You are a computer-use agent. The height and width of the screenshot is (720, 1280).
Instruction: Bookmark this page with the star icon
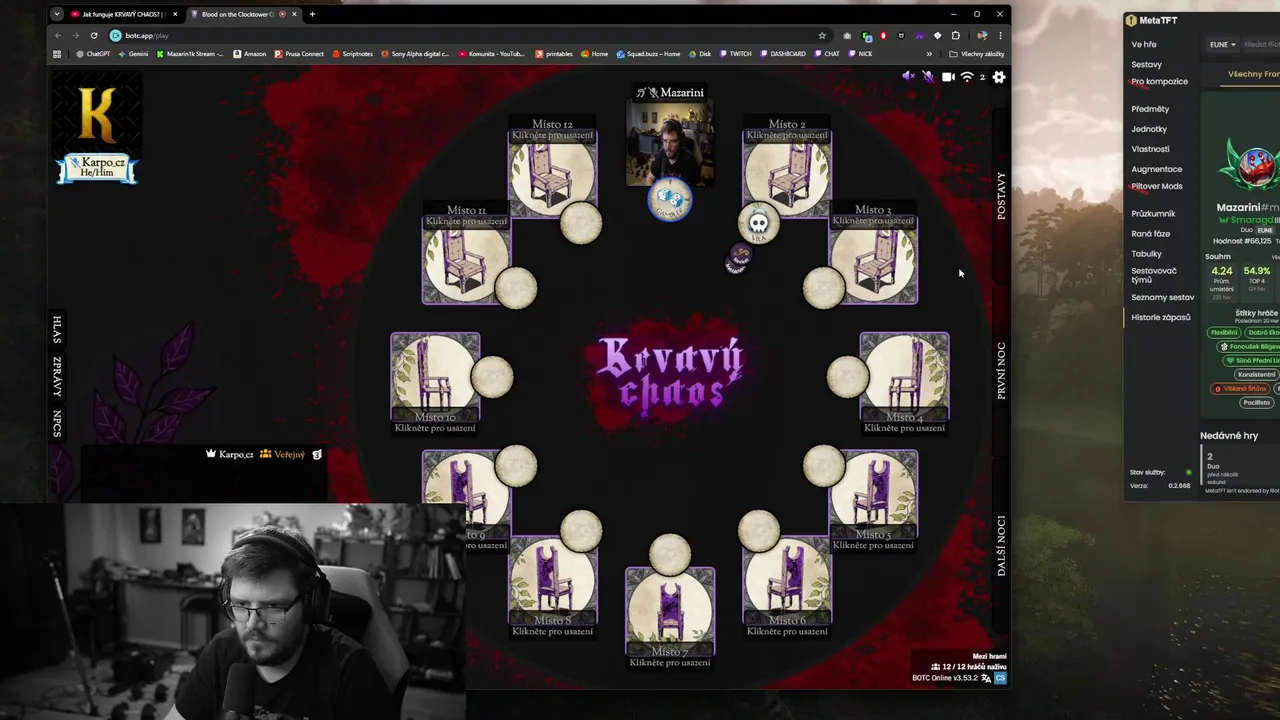(822, 35)
